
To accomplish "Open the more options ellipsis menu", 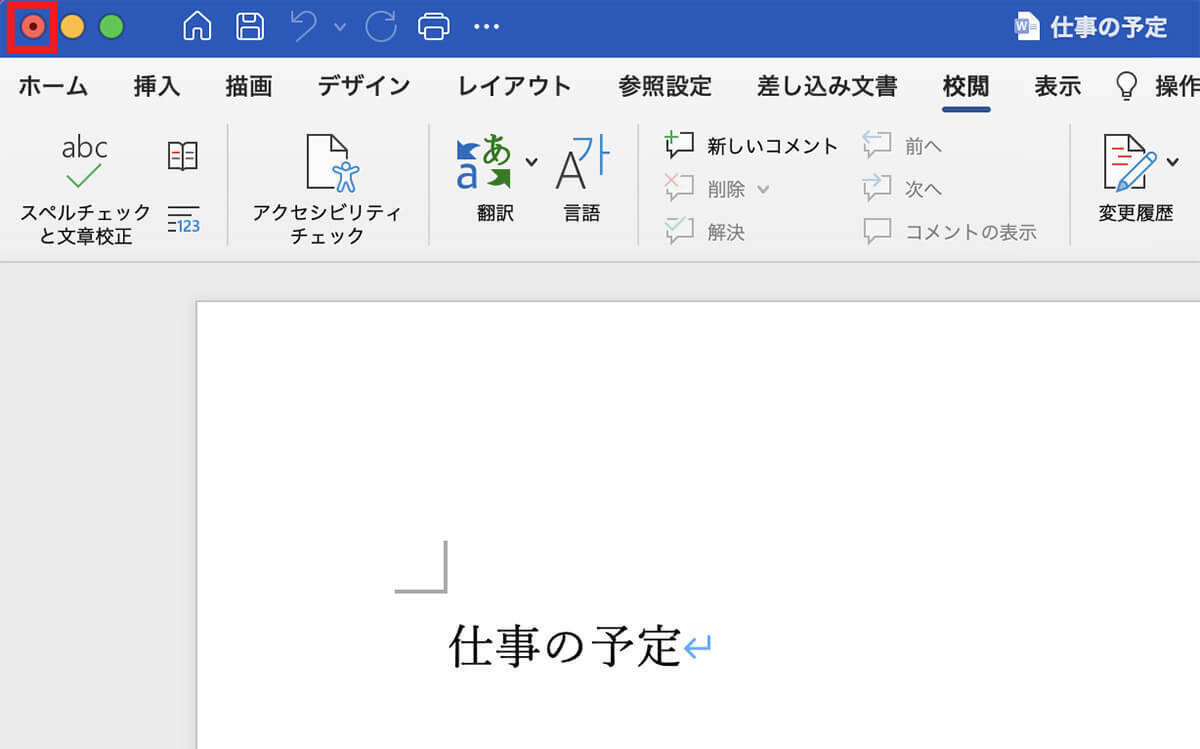I will coord(486,27).
